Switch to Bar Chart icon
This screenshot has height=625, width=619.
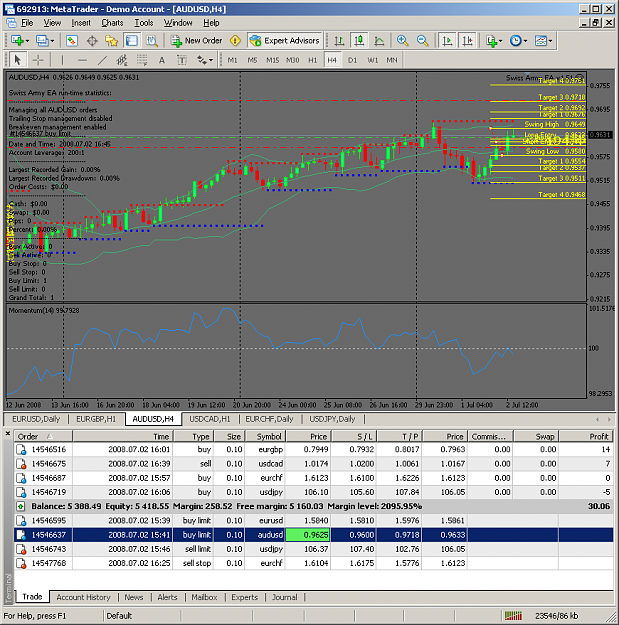coord(339,41)
